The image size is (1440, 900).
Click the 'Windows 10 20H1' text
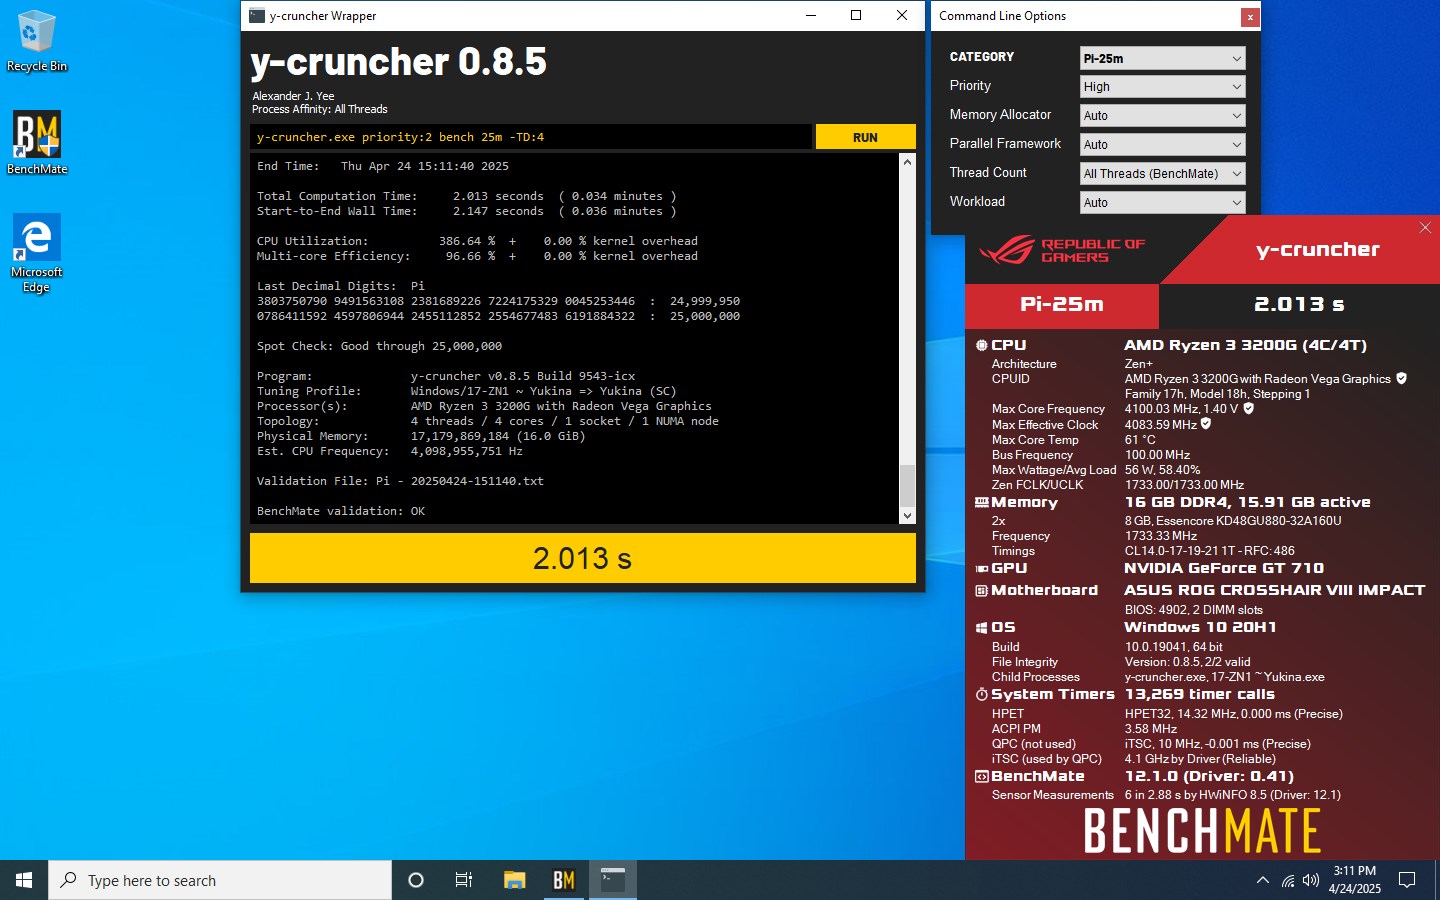1200,628
